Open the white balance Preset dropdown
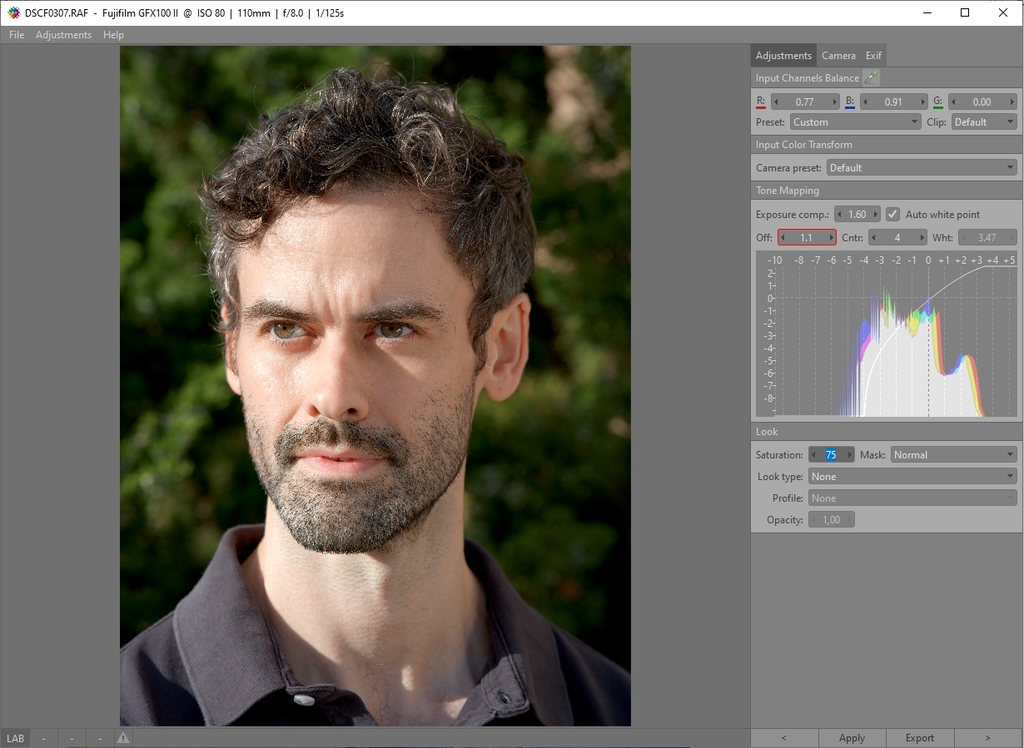The image size is (1024, 748). (855, 122)
